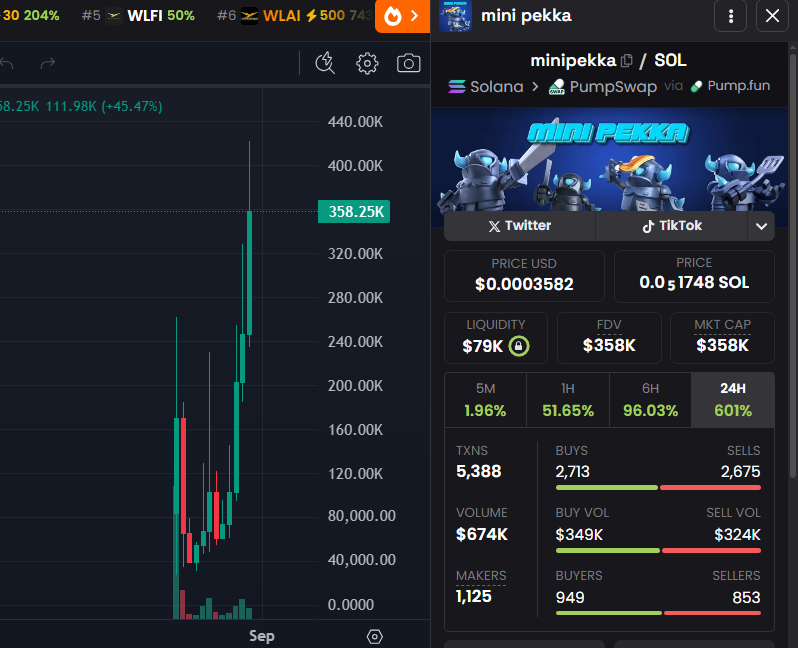Click the buyers versus sellers ratio bar
Image resolution: width=798 pixels, height=648 pixels.
(x=658, y=613)
